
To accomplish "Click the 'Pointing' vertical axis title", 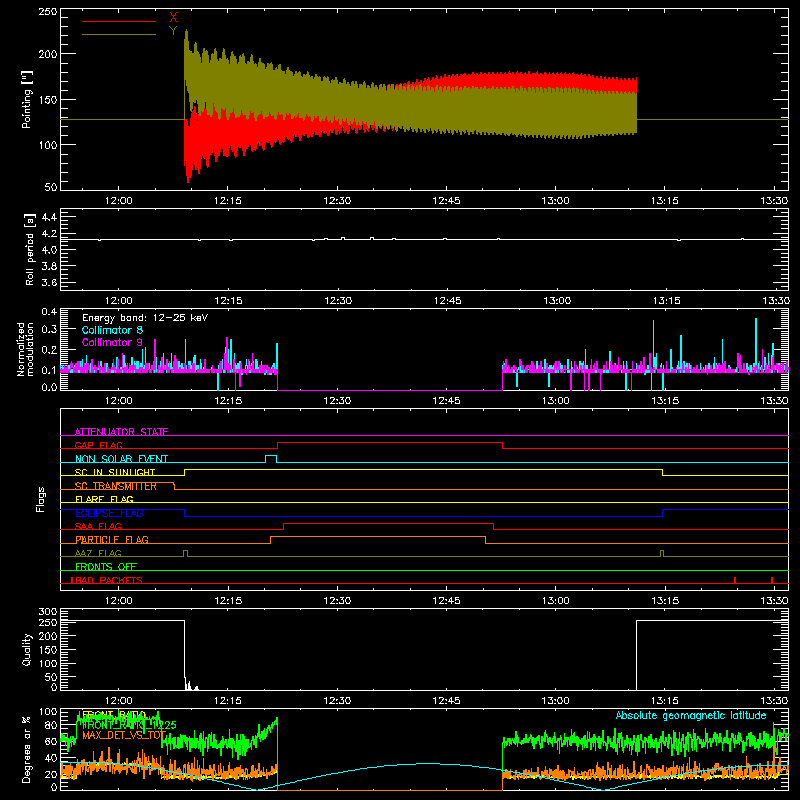I will (x=27, y=99).
